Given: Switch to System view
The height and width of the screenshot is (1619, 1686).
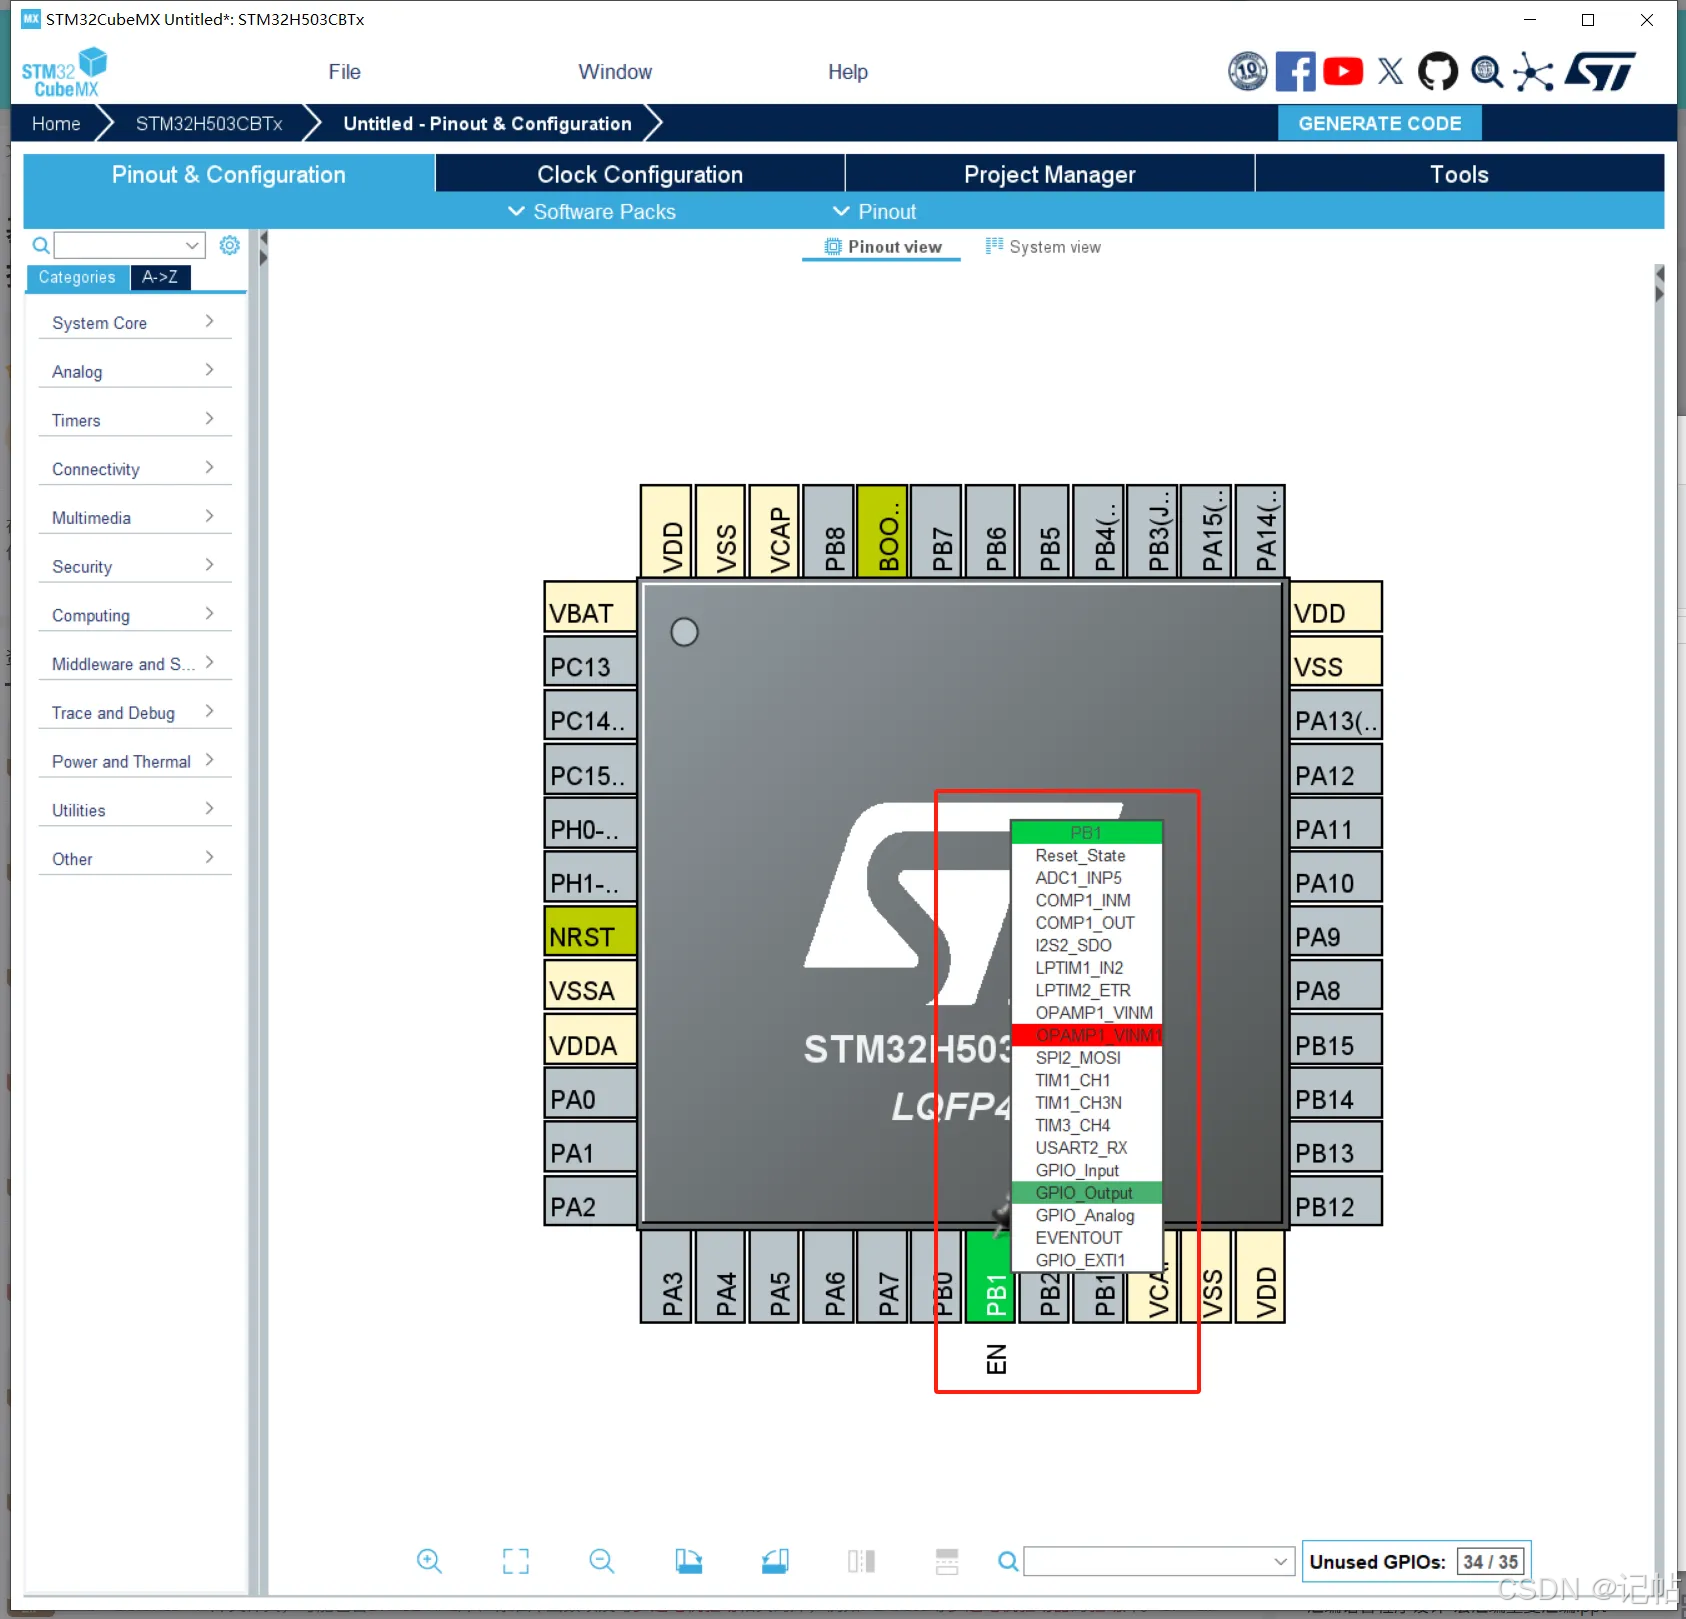Looking at the screenshot, I should coord(1043,247).
